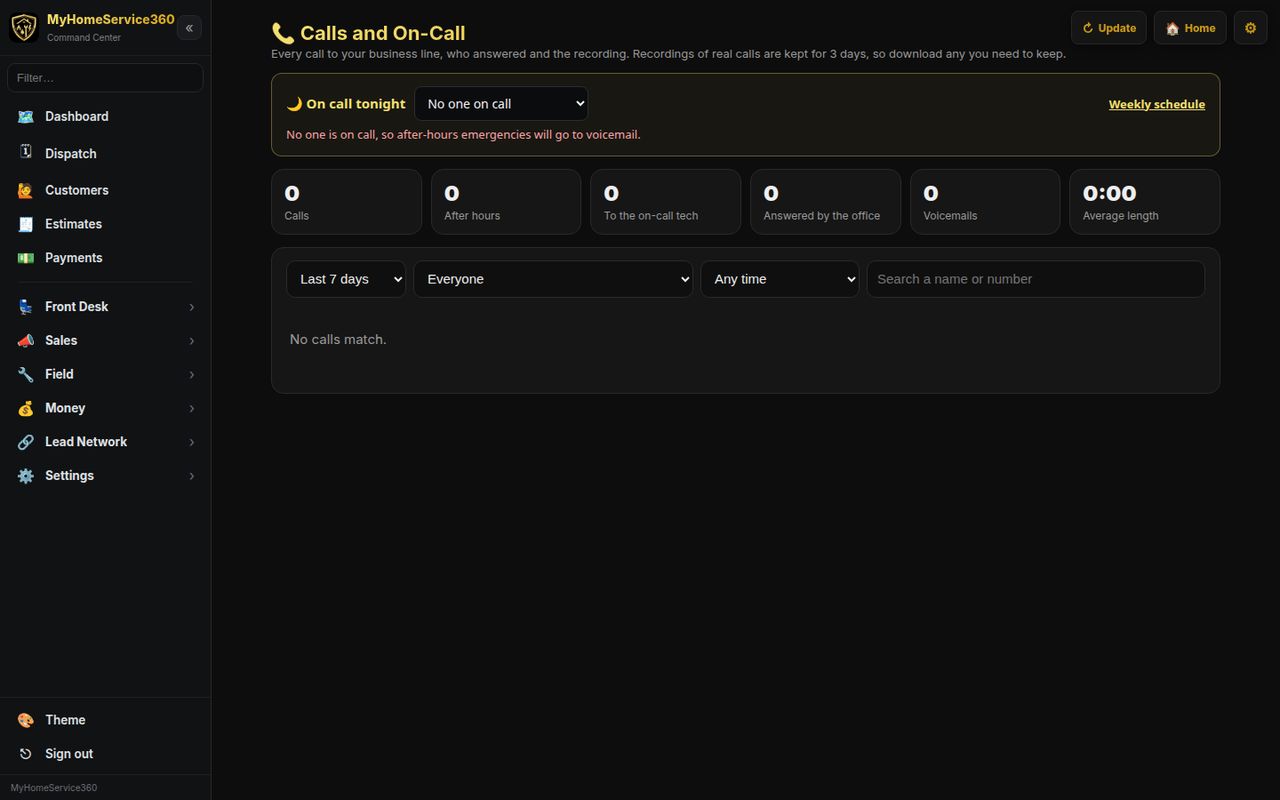The height and width of the screenshot is (800, 1280).
Task: Open the Customers menu item
Action: (x=105, y=190)
